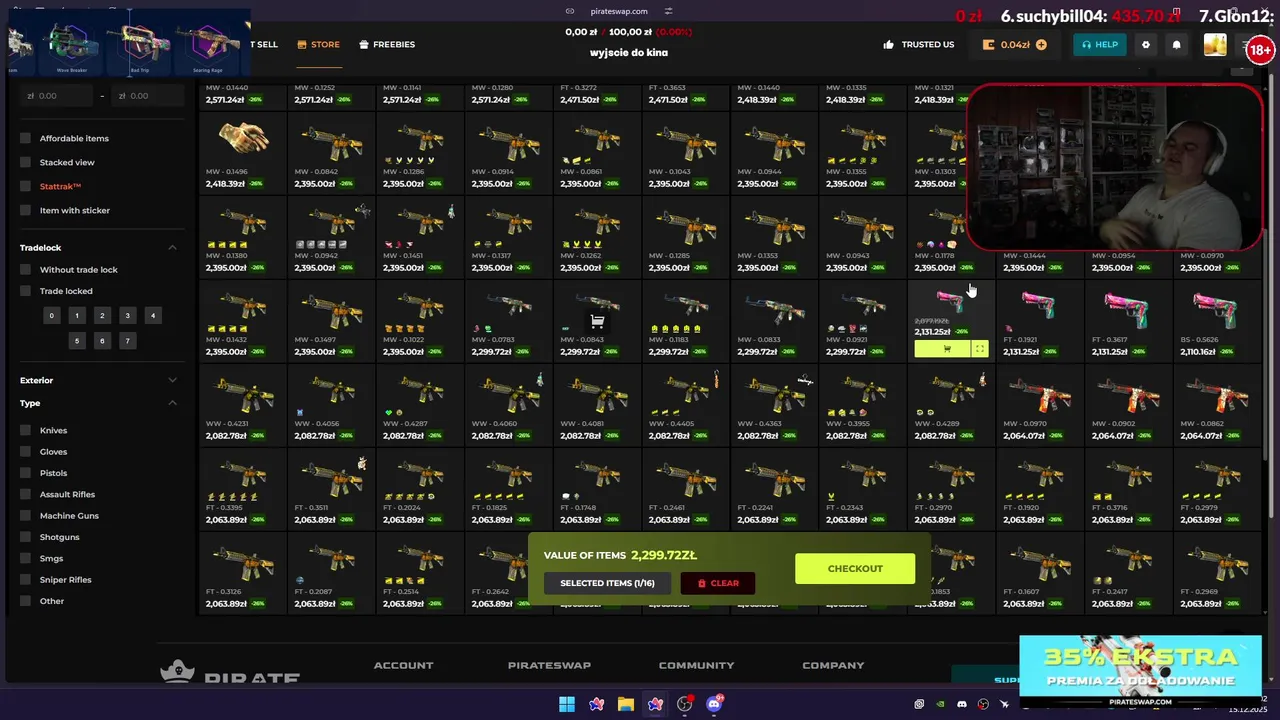Open site settings gear icon
Viewport: 1280px width, 720px height.
1146,44
